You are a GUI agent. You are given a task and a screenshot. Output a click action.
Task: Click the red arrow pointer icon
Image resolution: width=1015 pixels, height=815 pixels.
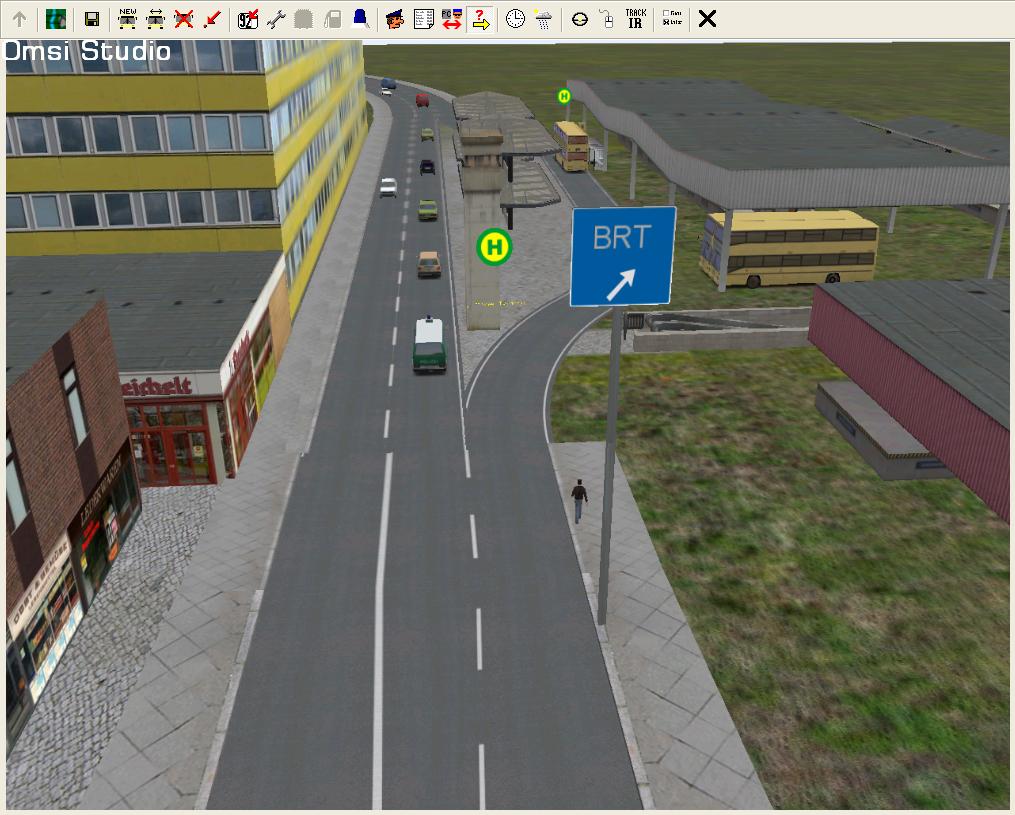click(211, 18)
